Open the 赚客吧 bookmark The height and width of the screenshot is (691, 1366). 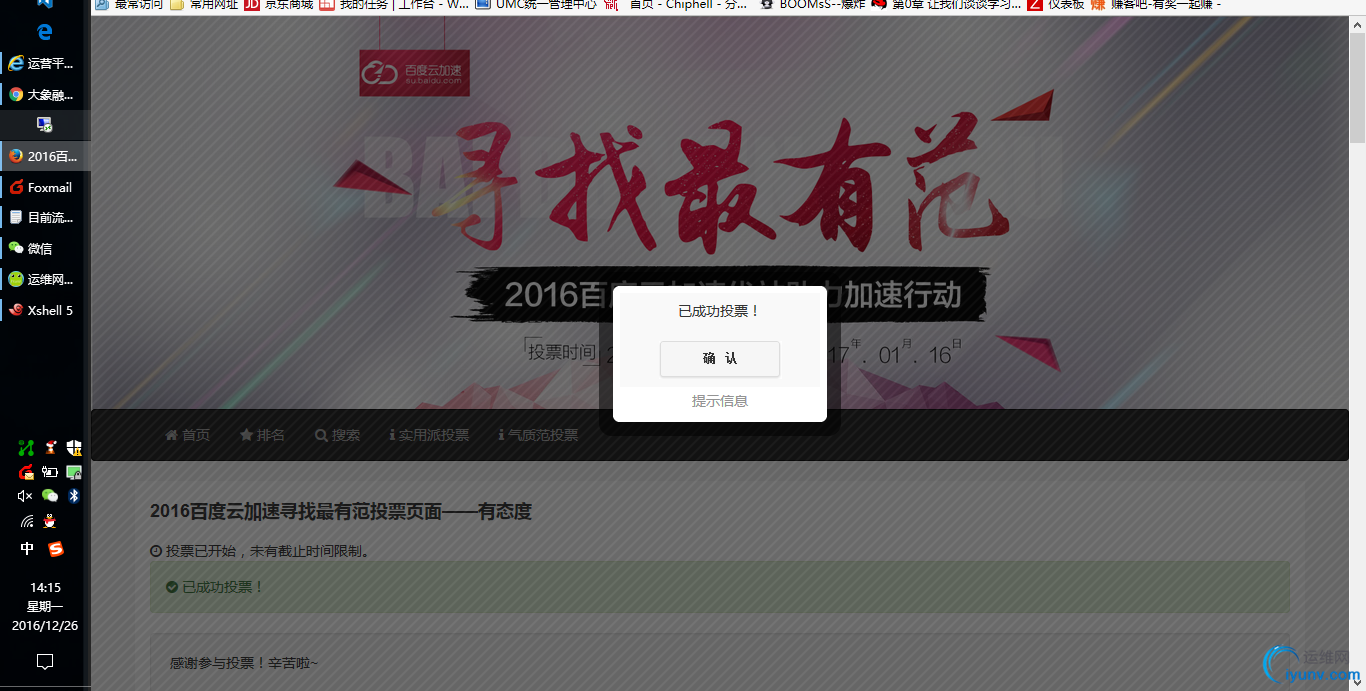(1157, 5)
